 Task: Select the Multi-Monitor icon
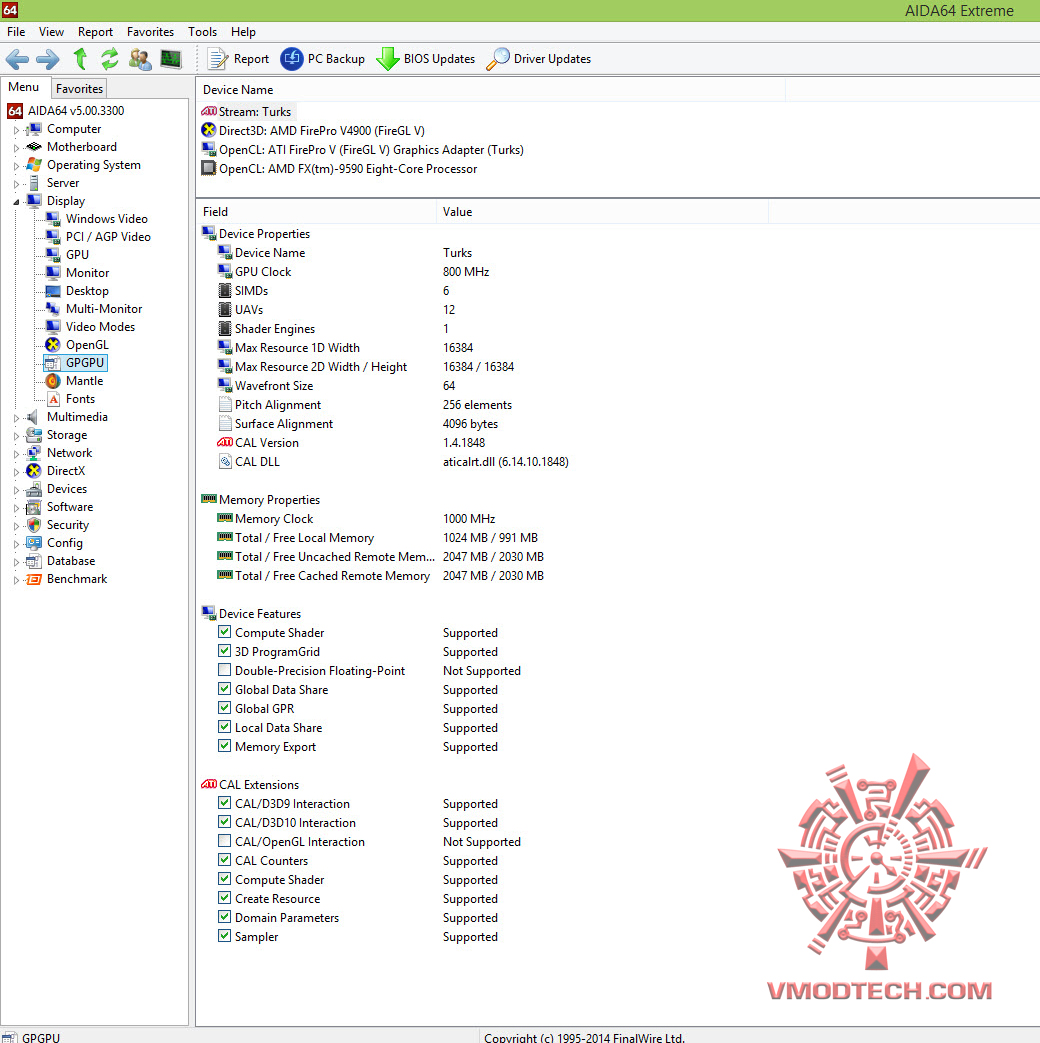tap(53, 309)
